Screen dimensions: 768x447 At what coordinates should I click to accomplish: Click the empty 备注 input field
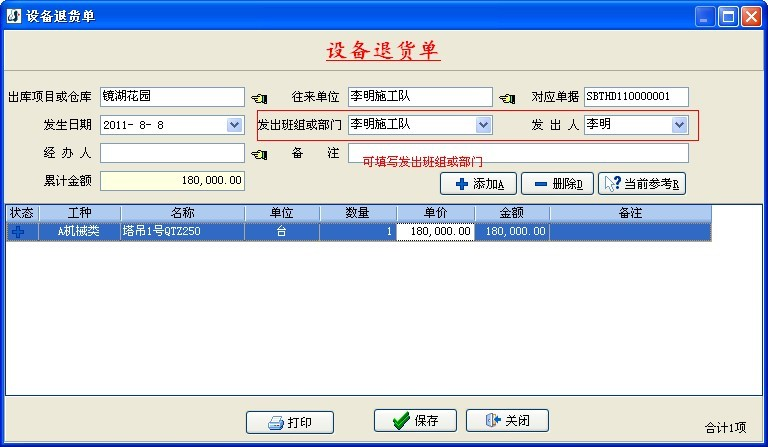coord(518,153)
